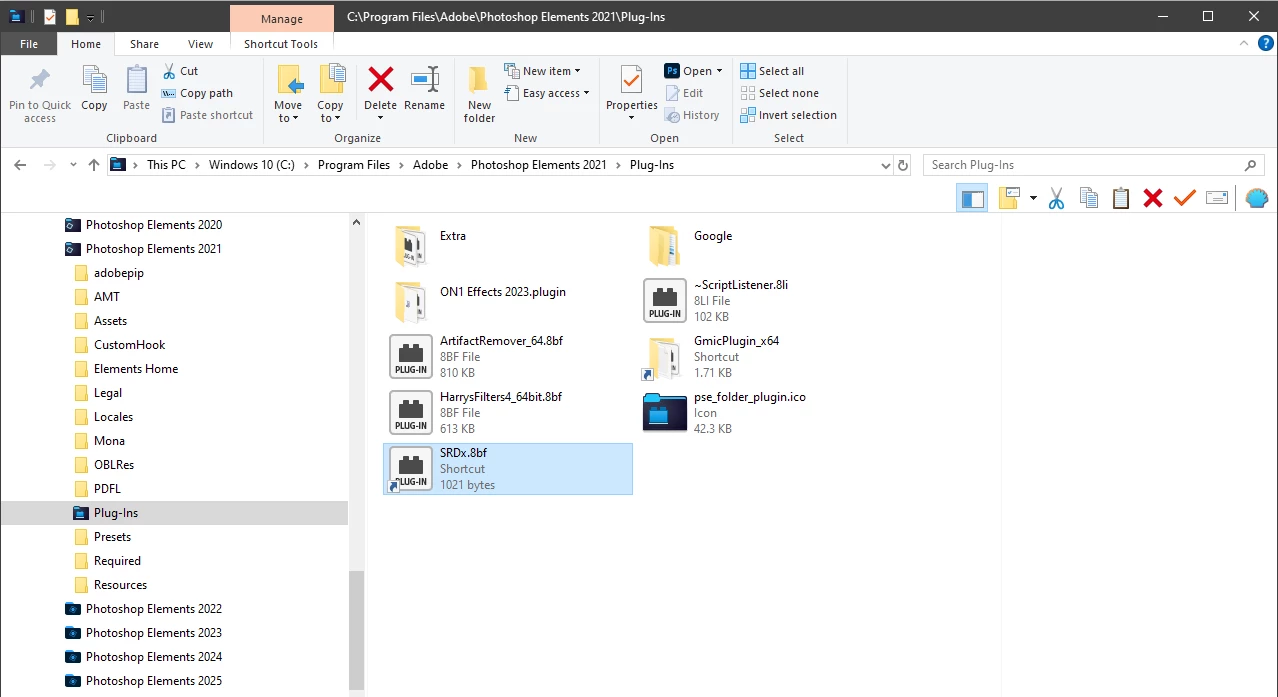Viewport: 1278px width, 697px height.
Task: Open the Easy access dropdown
Action: (x=546, y=93)
